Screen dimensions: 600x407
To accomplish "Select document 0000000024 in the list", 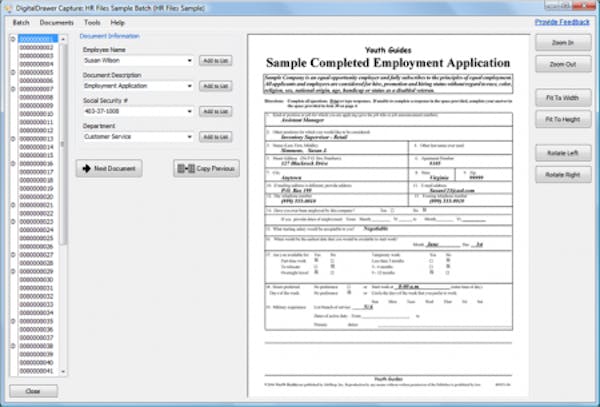I will [x=36, y=230].
